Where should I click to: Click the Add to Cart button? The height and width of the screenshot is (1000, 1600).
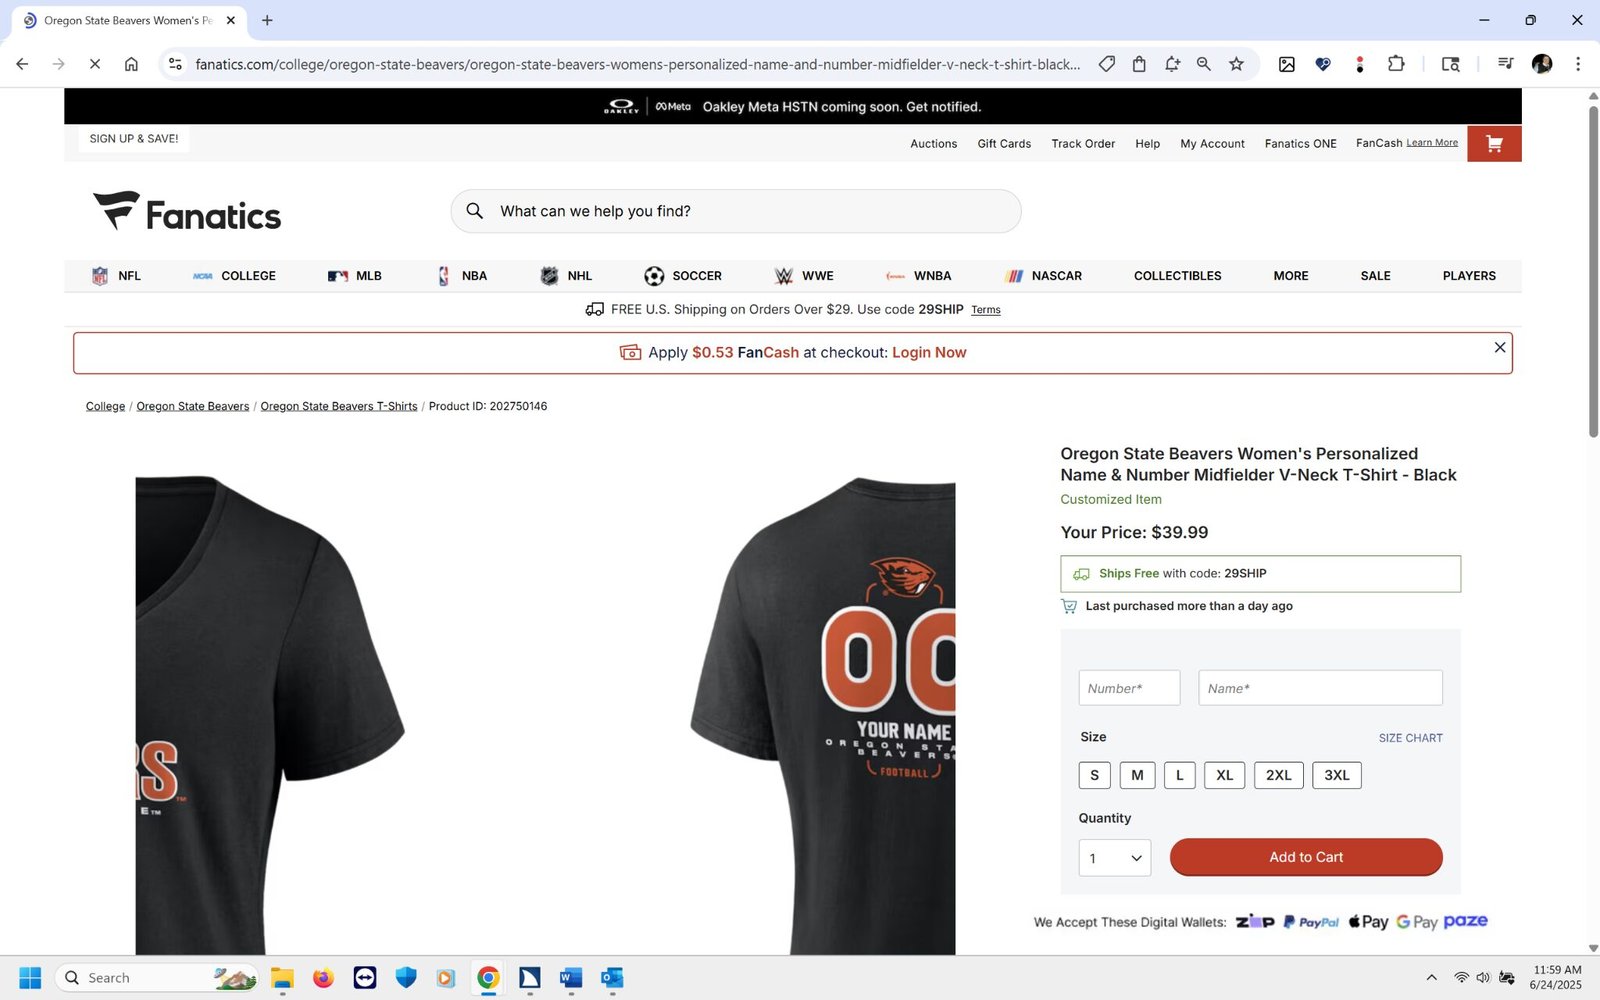click(x=1306, y=857)
